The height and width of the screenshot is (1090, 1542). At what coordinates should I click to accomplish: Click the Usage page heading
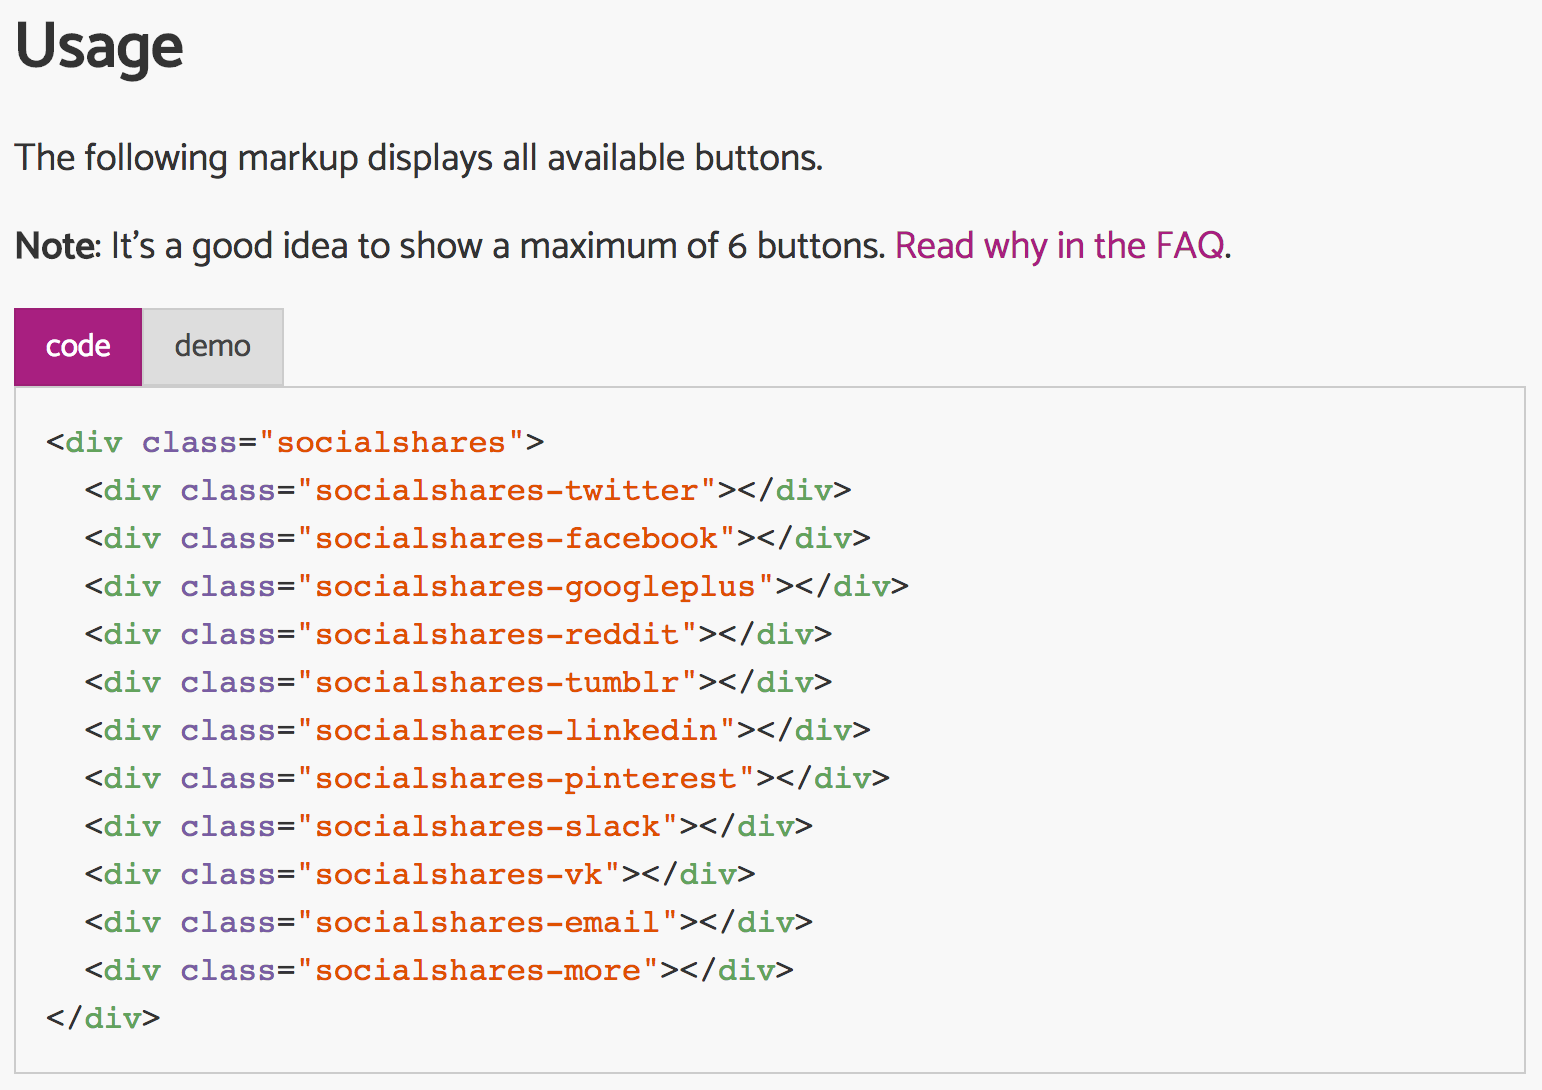tap(98, 47)
